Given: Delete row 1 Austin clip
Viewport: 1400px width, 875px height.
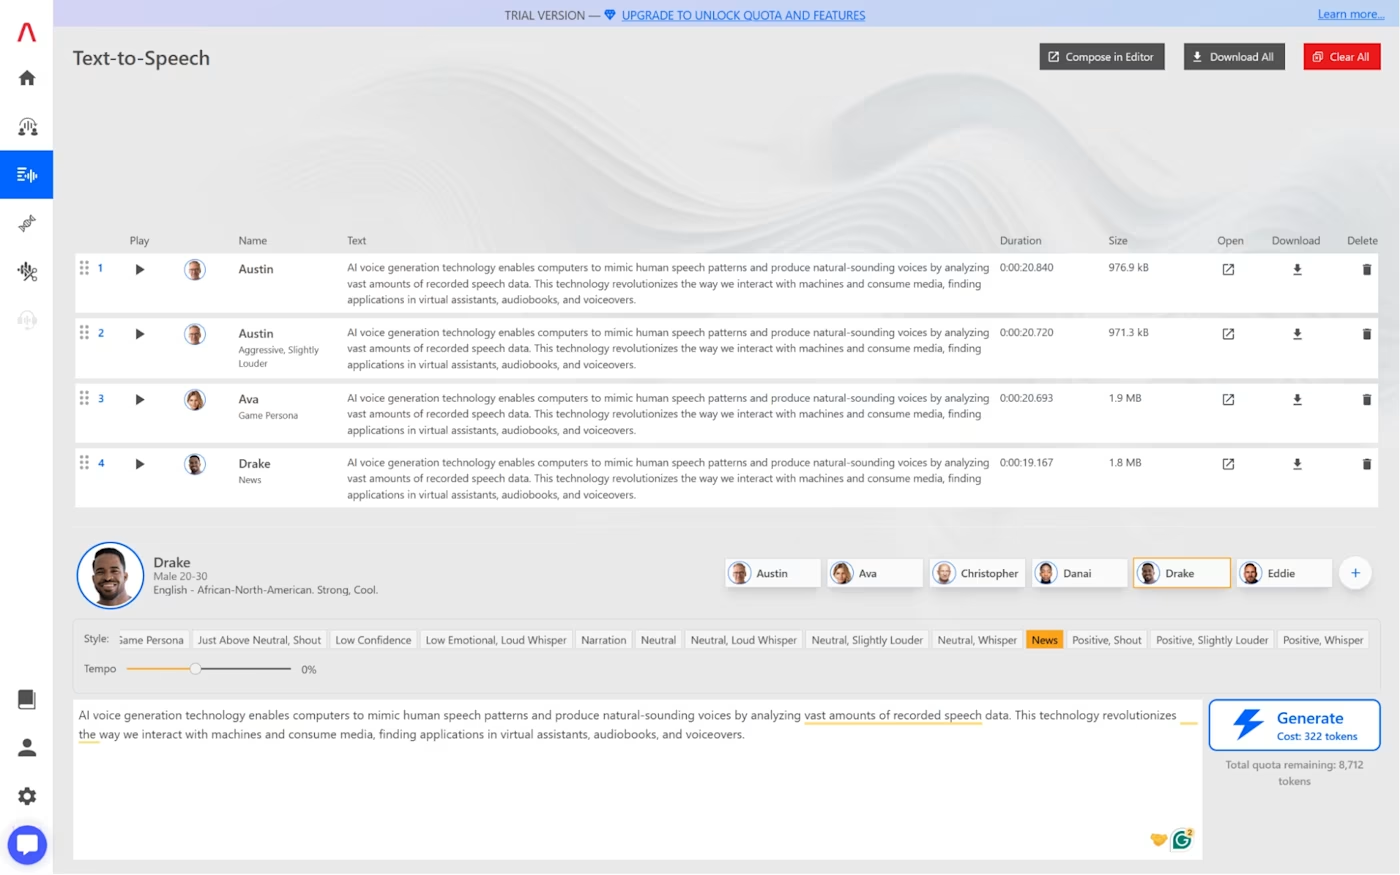Looking at the screenshot, I should [1367, 269].
